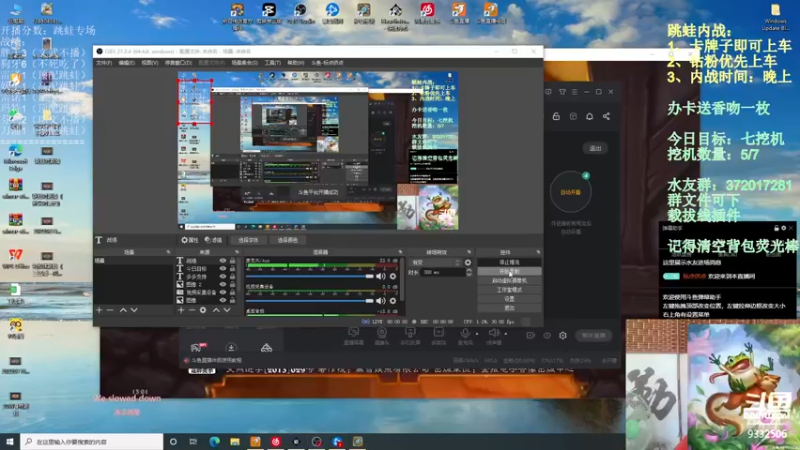800x450 pixels.
Task: Click the speaker icon in Douyu bottom toolbar
Action: 493,333
